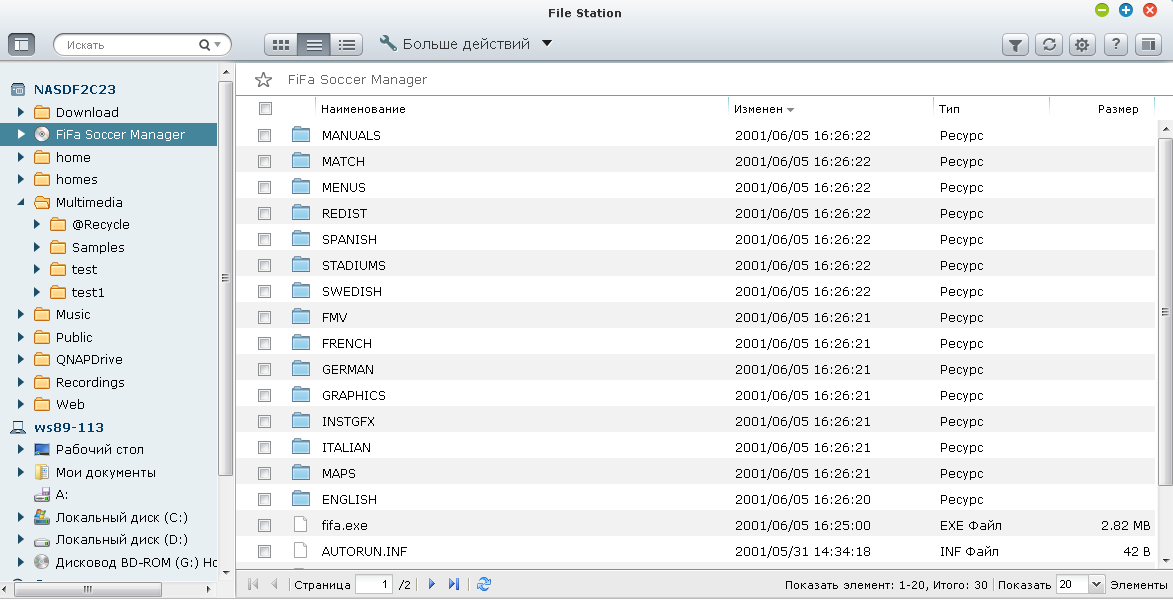The height and width of the screenshot is (600, 1173).
Task: Open Больше действий menu
Action: coord(465,44)
